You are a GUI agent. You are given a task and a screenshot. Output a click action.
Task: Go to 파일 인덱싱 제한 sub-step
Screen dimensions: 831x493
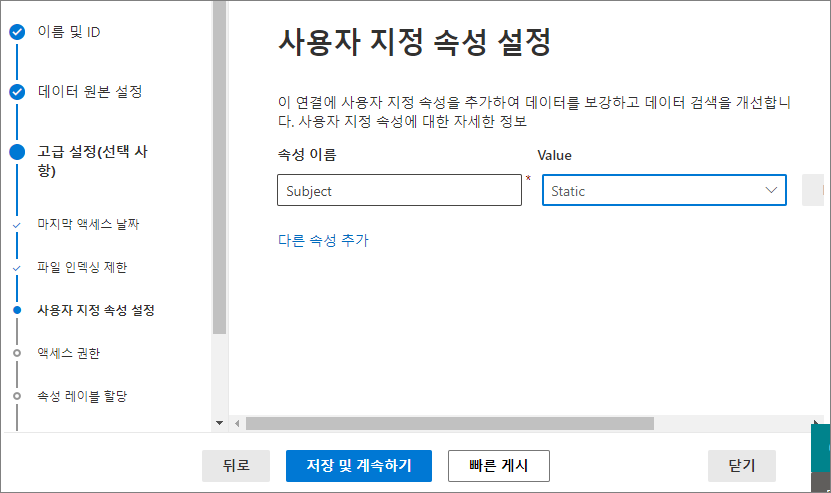(x=82, y=267)
